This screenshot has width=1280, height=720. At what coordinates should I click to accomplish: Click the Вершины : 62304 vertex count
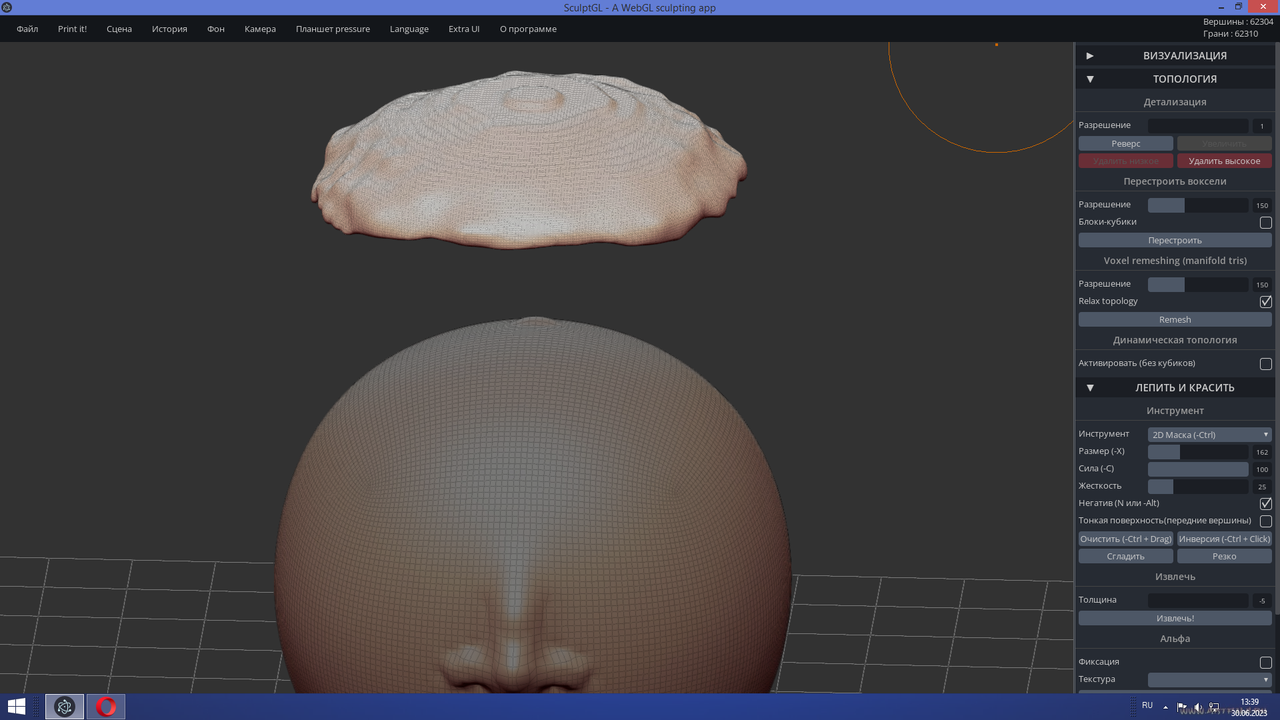(1237, 21)
